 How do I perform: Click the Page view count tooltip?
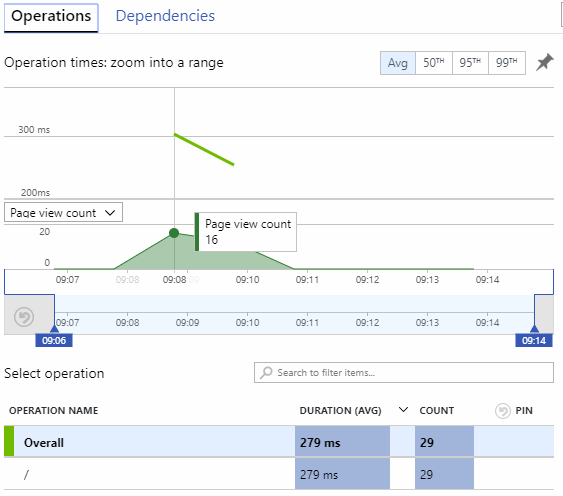(x=246, y=232)
